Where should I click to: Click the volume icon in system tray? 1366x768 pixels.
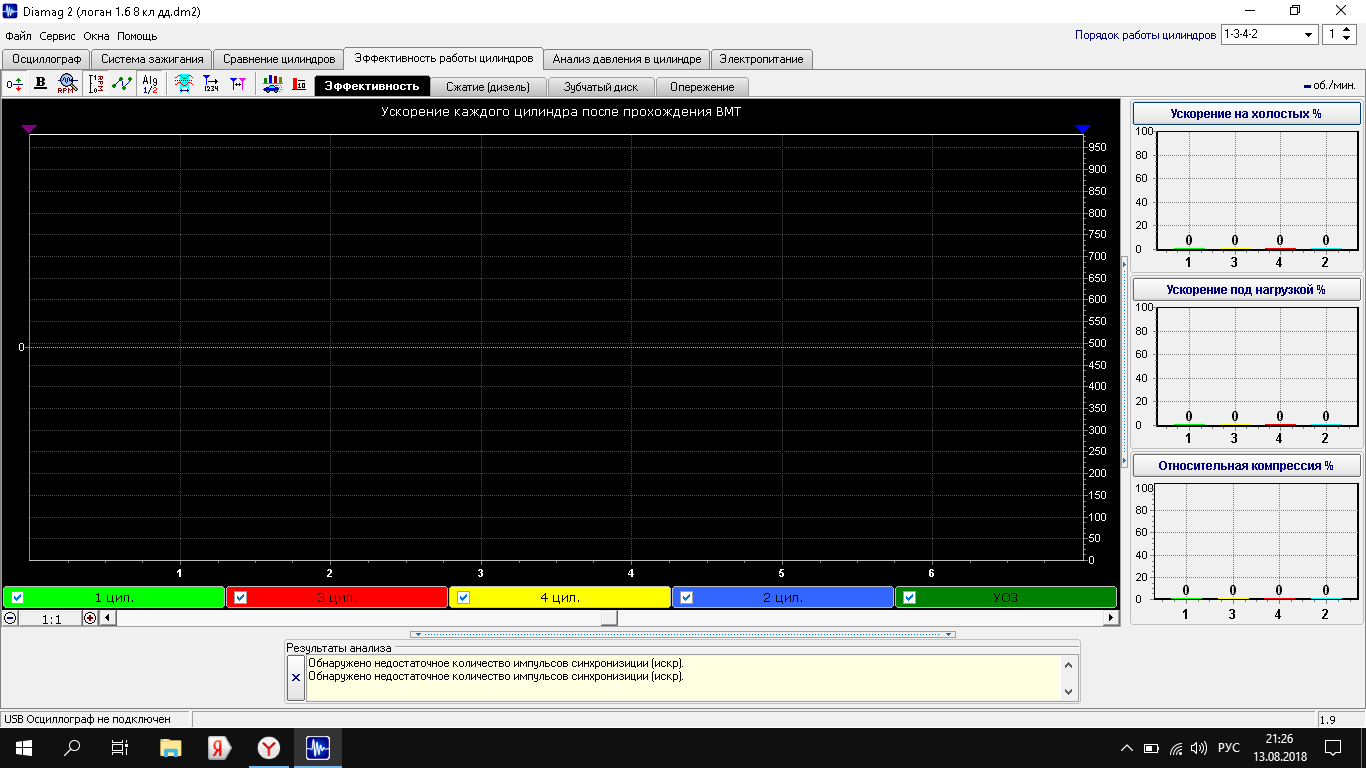[x=1199, y=747]
